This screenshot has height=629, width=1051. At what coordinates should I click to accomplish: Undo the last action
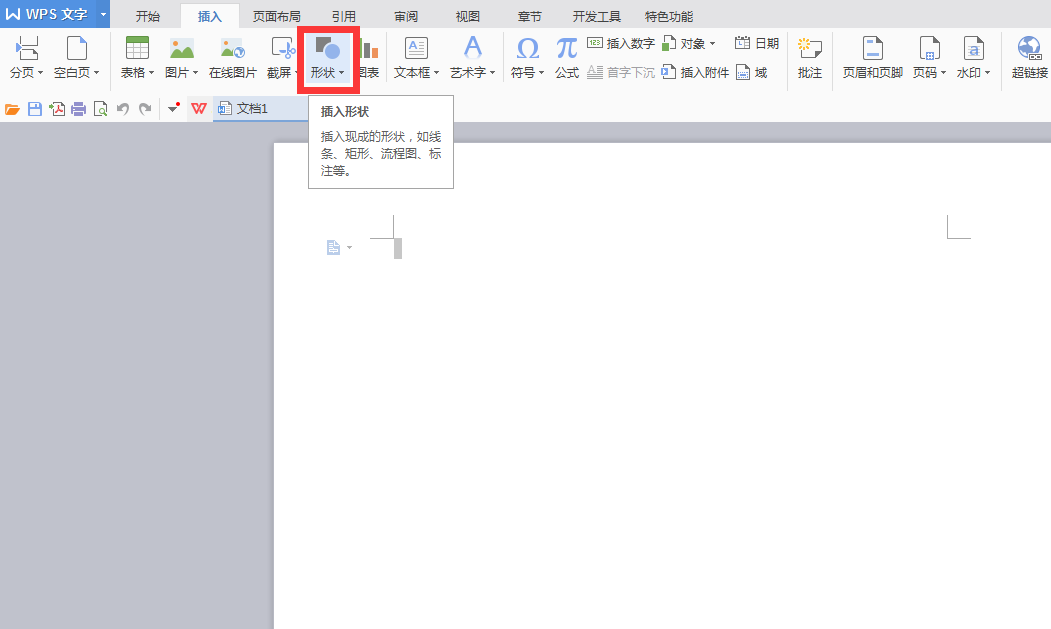coord(122,109)
